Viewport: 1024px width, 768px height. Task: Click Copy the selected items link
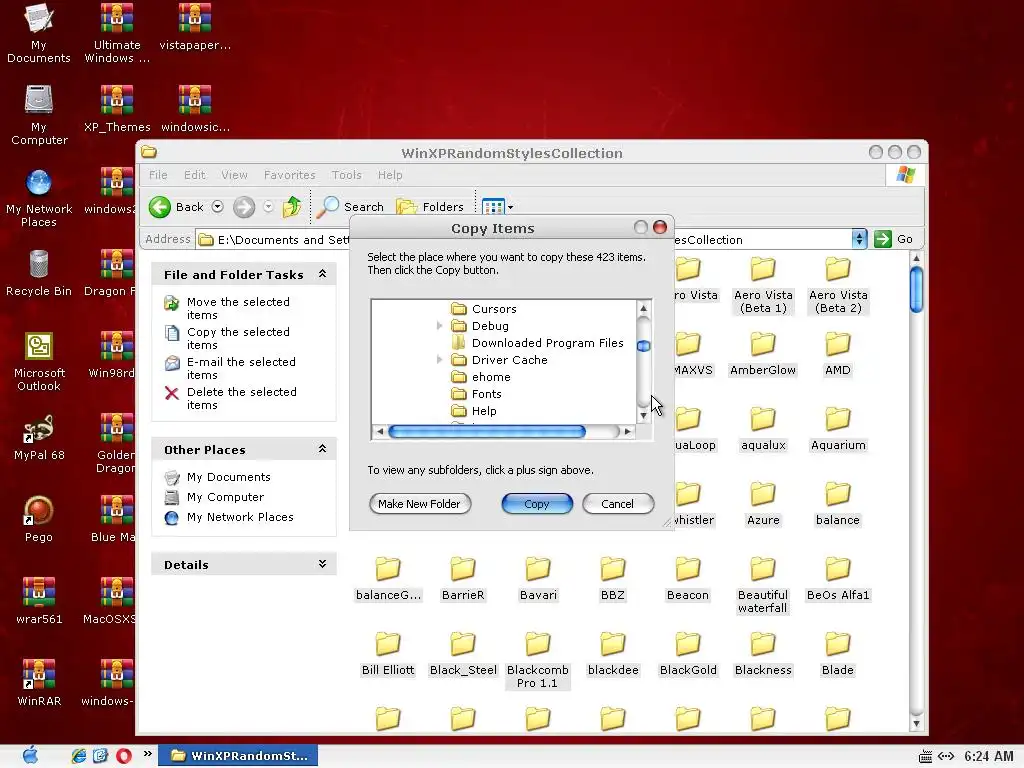tap(238, 338)
